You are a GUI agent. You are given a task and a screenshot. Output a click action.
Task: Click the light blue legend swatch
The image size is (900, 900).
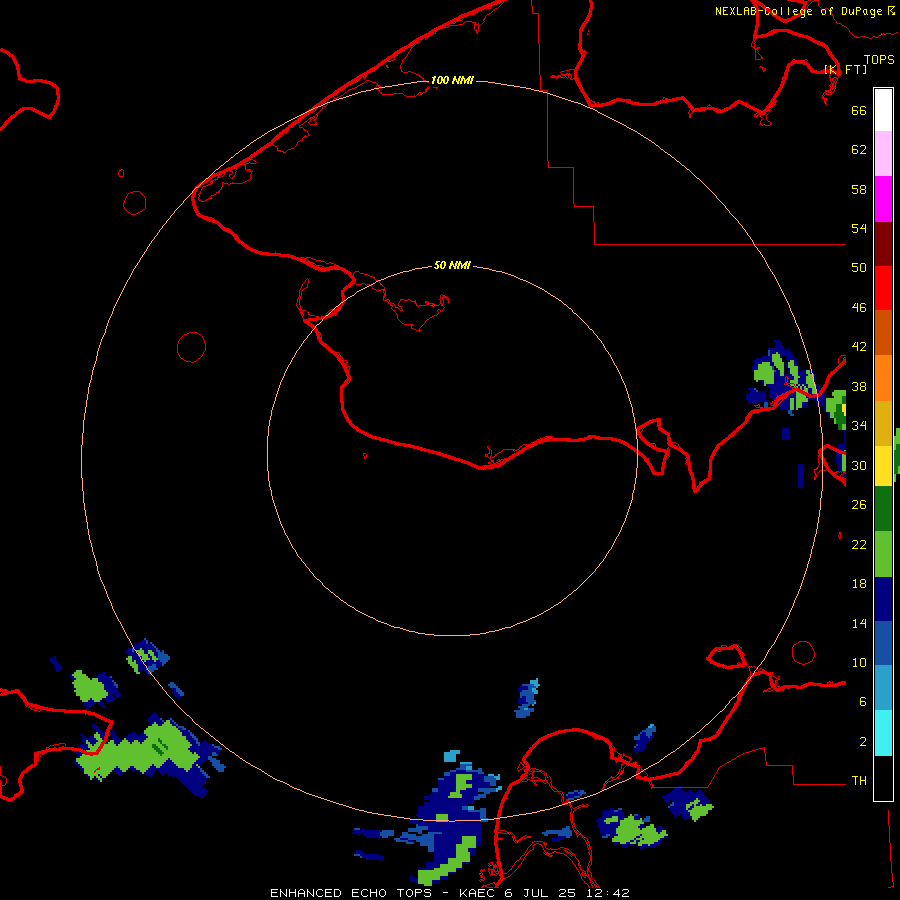point(883,688)
